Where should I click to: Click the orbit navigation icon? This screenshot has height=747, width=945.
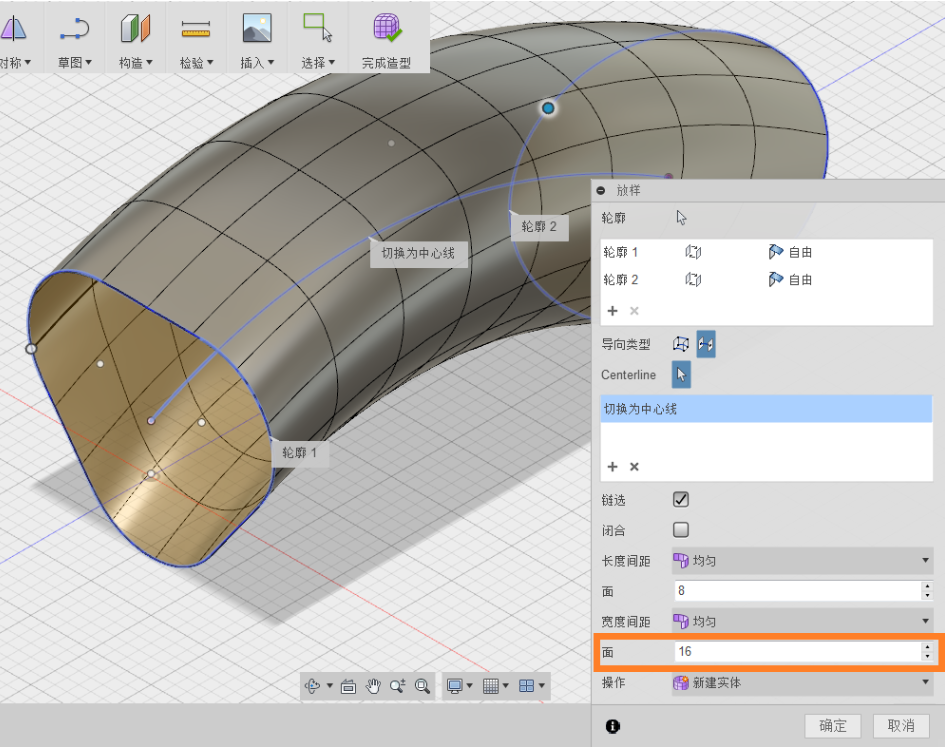(x=314, y=686)
